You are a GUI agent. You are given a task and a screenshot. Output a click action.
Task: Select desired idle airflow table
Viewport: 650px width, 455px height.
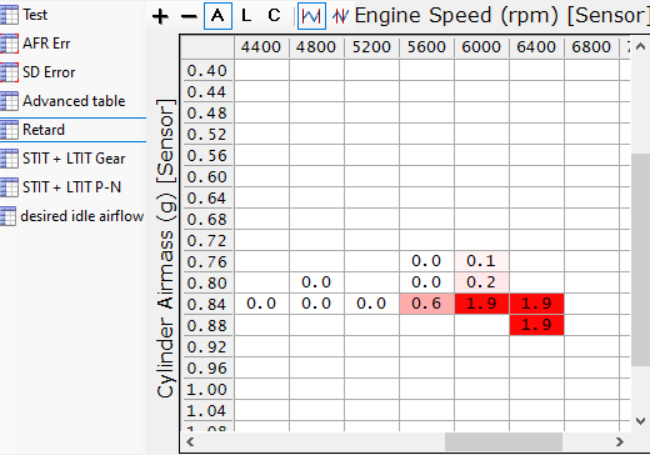coord(82,216)
